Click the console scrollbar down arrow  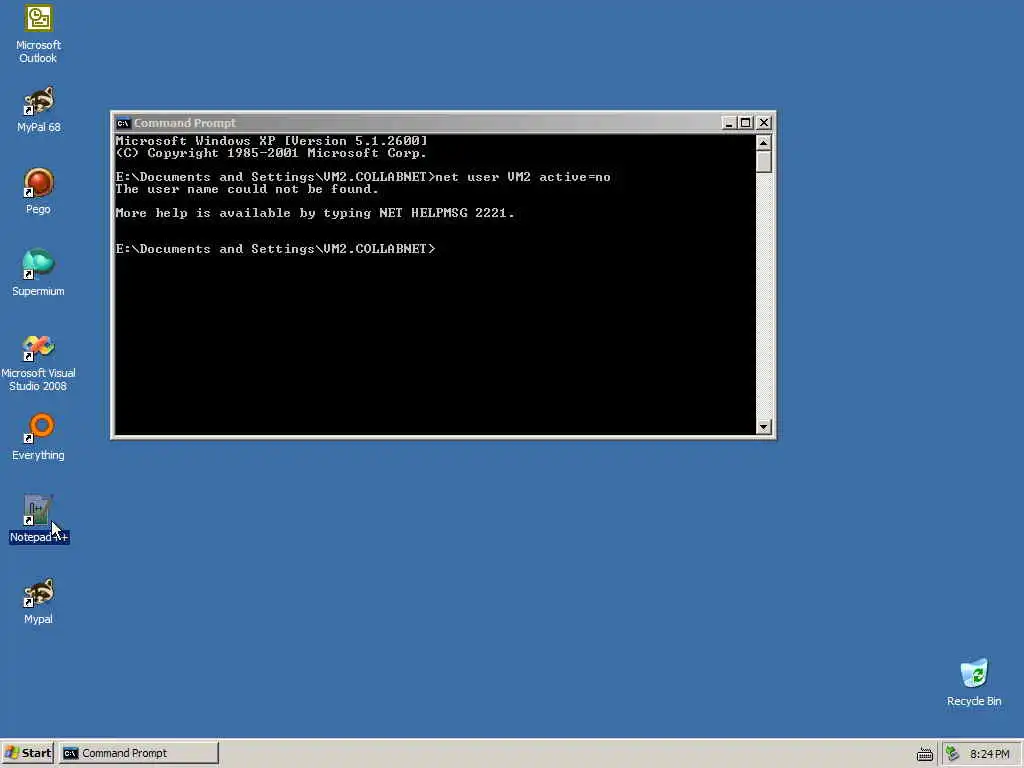click(x=763, y=427)
